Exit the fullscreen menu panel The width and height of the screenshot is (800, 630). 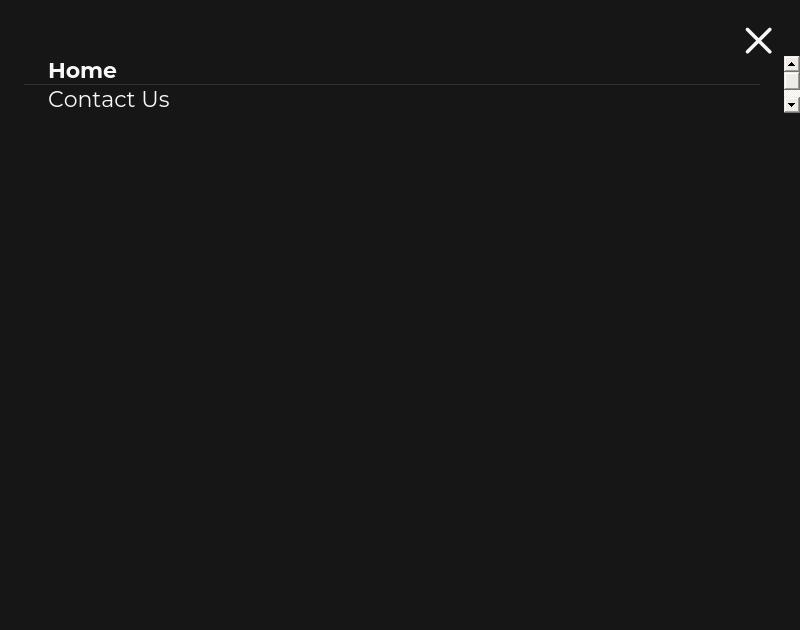[758, 40]
